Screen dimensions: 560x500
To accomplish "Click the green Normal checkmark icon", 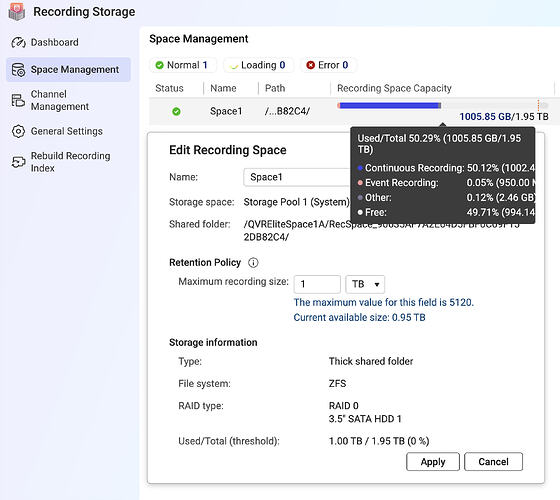I will coord(159,65).
